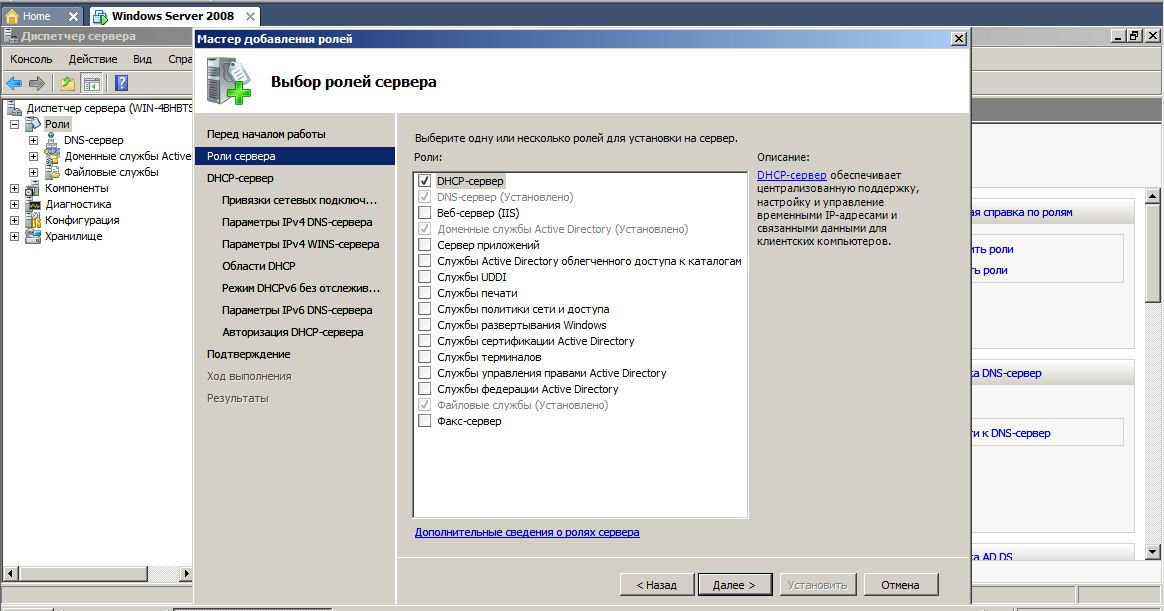
Task: Click the Up one level folder icon
Action: [x=68, y=83]
